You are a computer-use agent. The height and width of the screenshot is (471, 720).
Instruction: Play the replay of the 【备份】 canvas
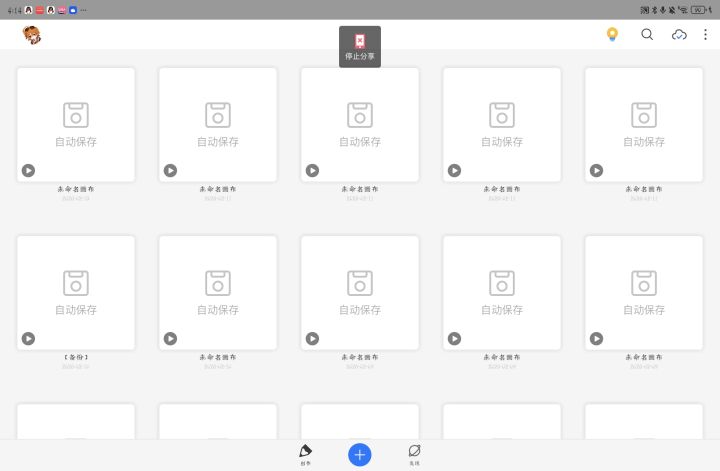click(x=28, y=339)
